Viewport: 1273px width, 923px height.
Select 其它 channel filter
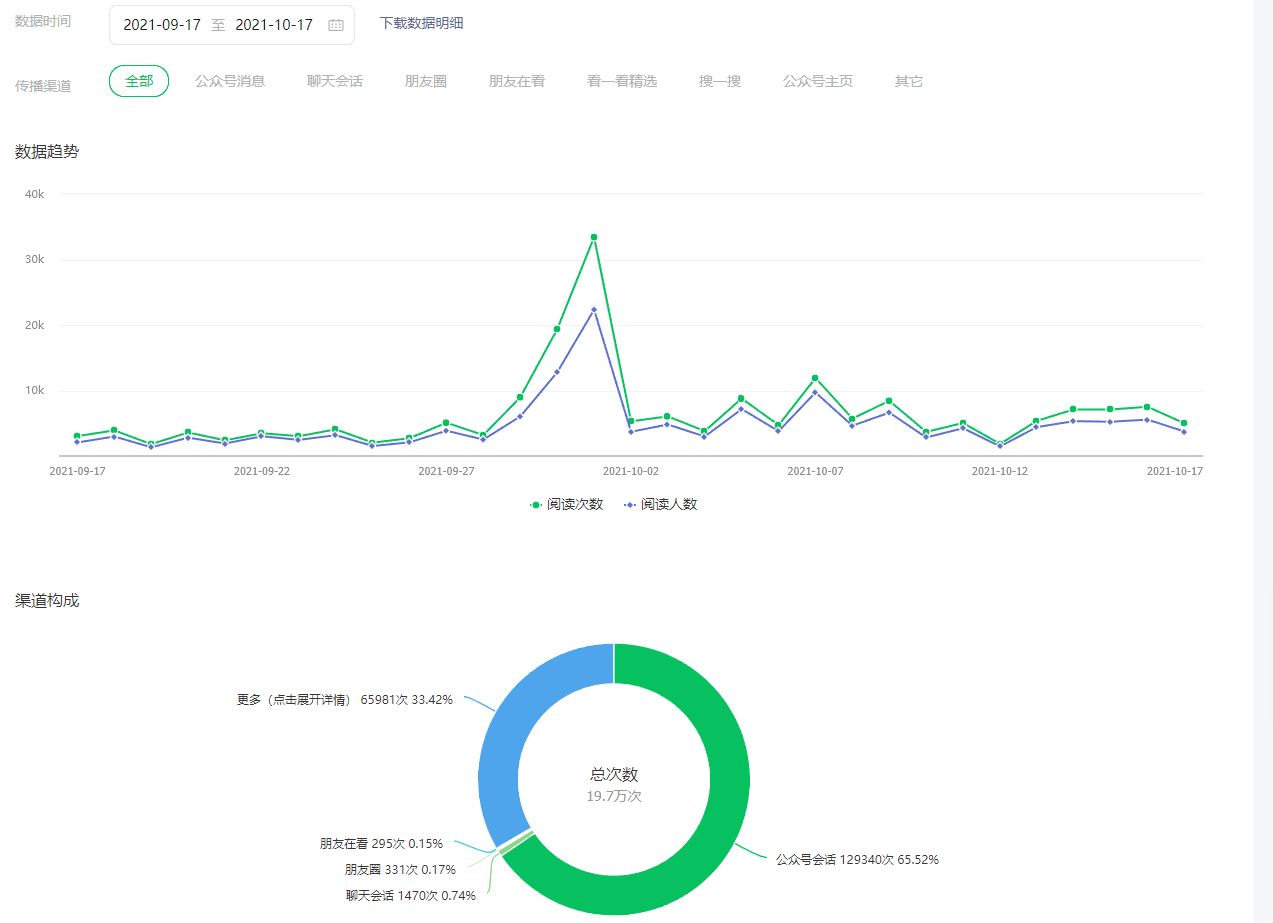pos(909,81)
